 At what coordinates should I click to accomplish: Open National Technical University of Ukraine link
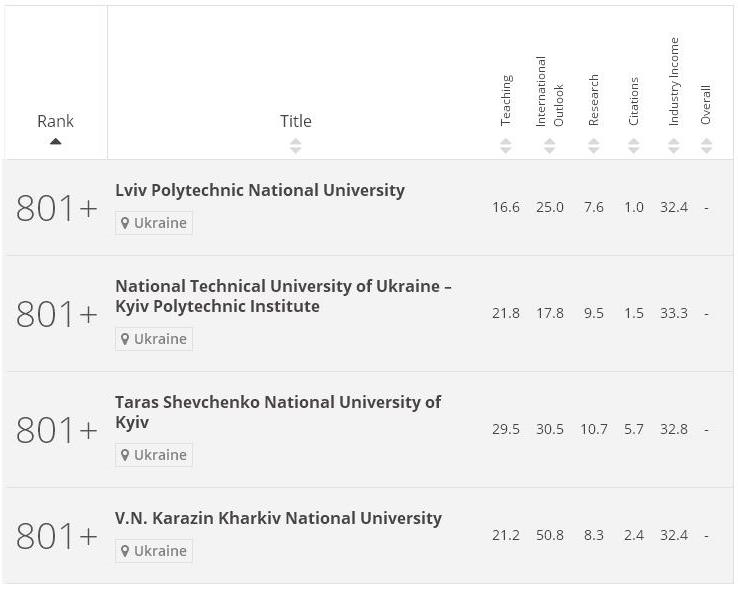click(283, 296)
